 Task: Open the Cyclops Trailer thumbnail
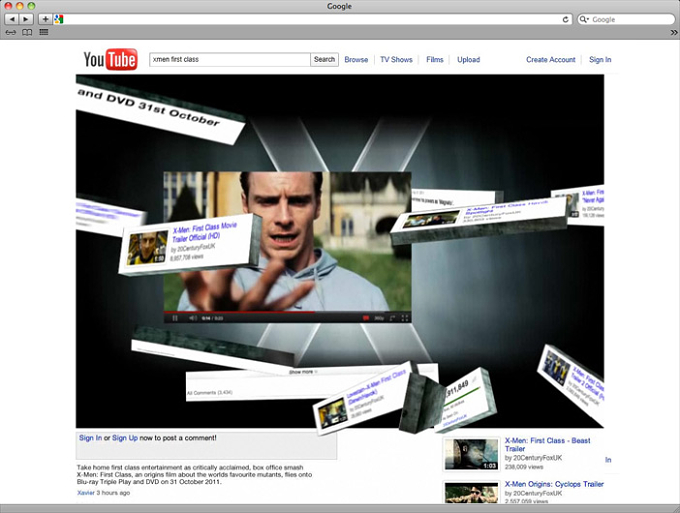[471, 493]
